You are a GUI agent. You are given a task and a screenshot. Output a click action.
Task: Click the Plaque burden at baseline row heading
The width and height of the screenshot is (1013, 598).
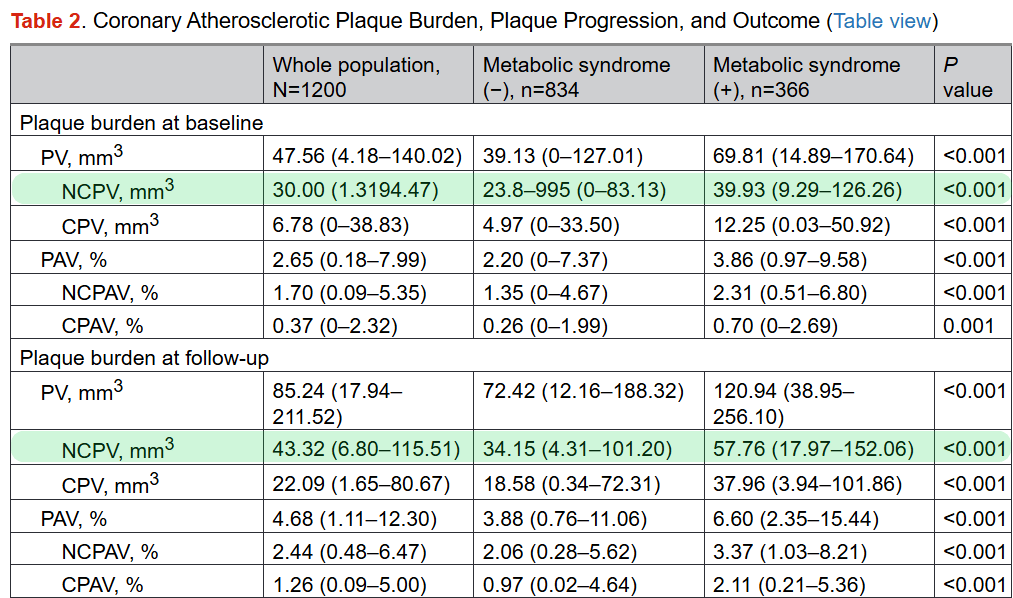141,124
